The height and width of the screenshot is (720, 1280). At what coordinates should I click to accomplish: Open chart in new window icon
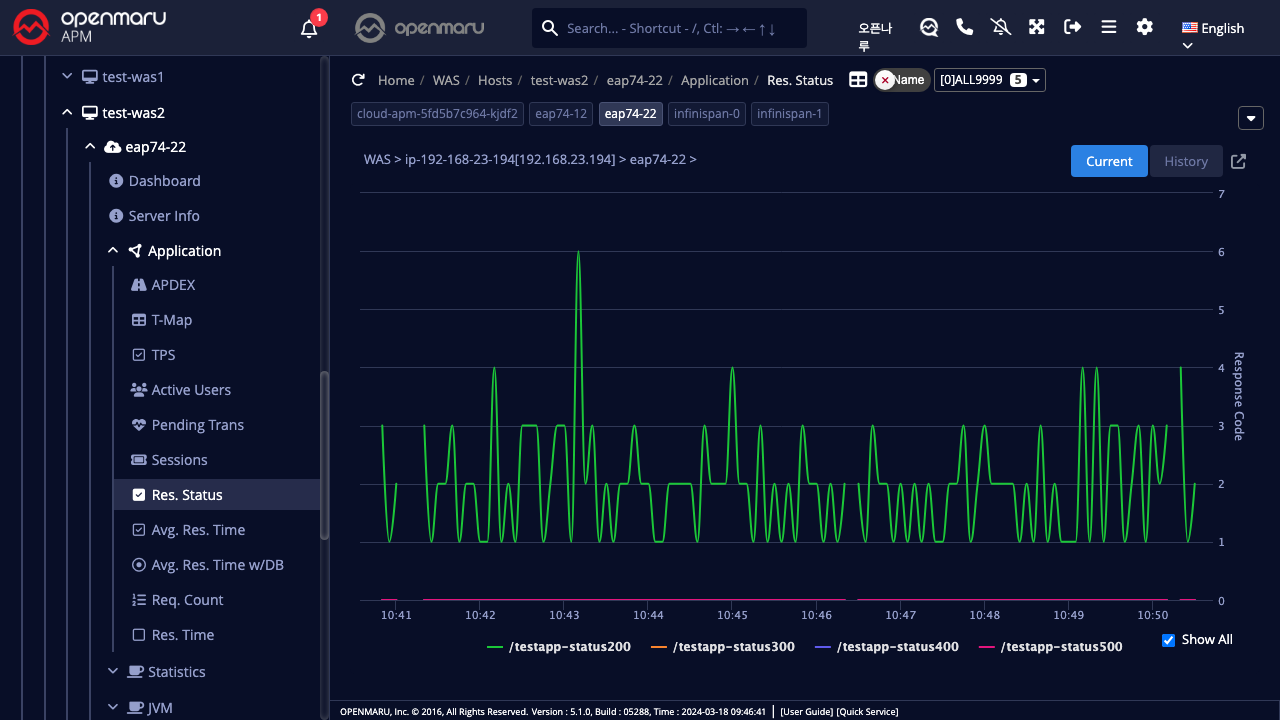1238,161
